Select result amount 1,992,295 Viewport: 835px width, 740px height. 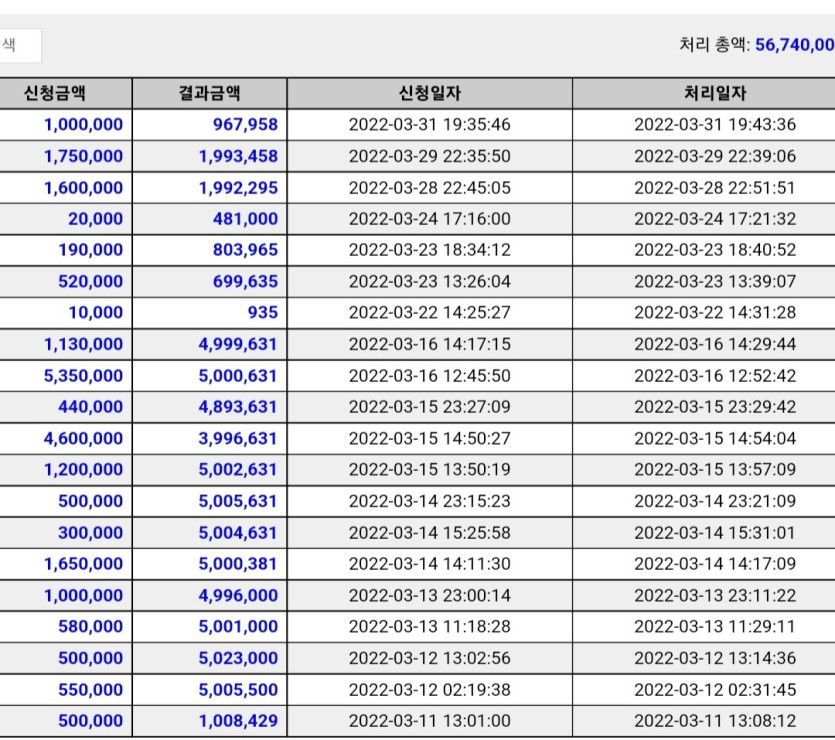238,188
